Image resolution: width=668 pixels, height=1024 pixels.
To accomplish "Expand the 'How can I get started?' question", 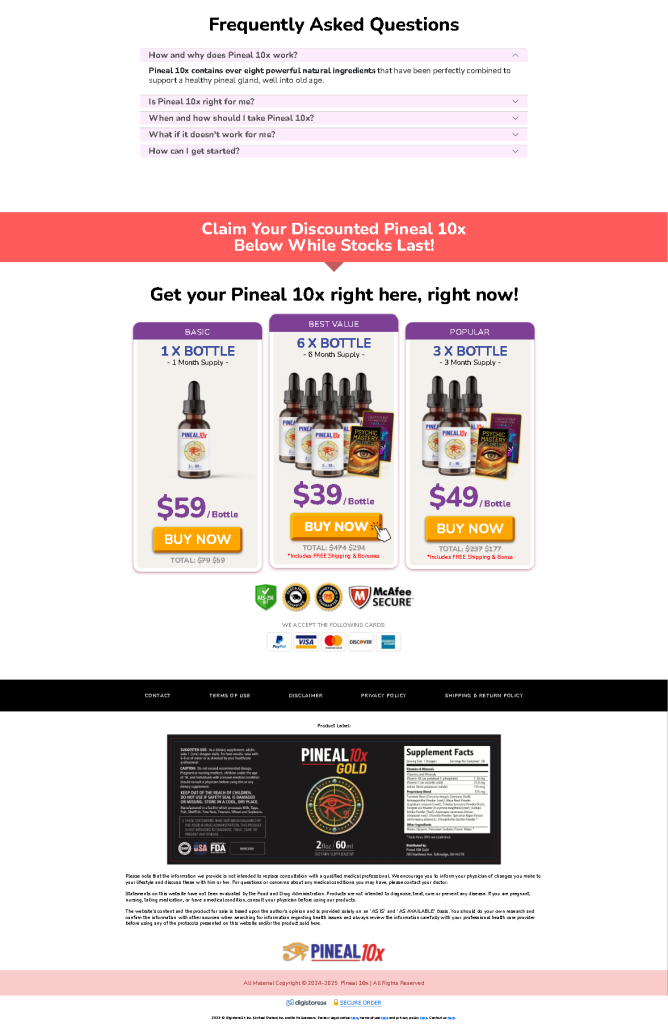I will click(334, 150).
